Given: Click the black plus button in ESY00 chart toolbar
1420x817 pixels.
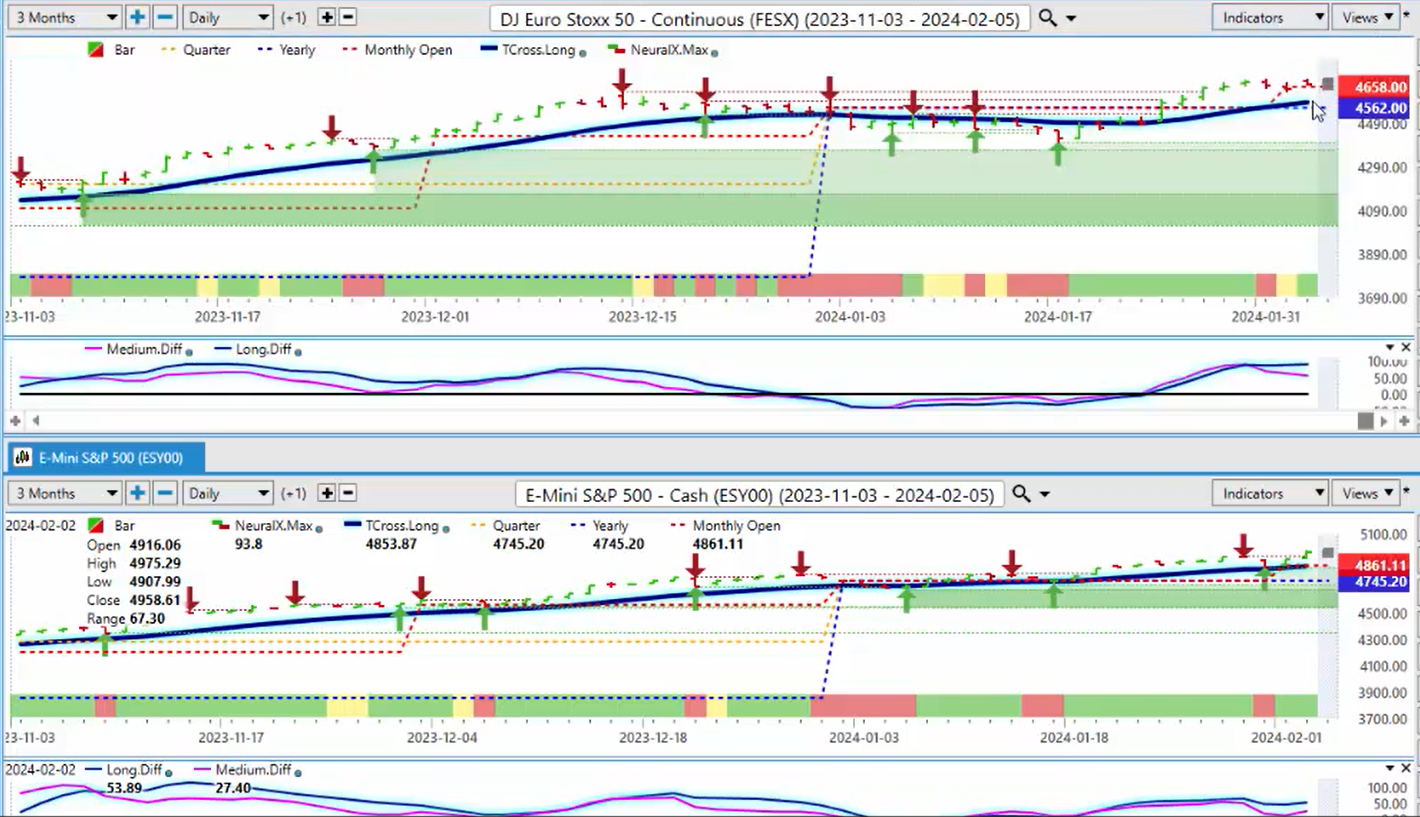Looking at the screenshot, I should [326, 493].
